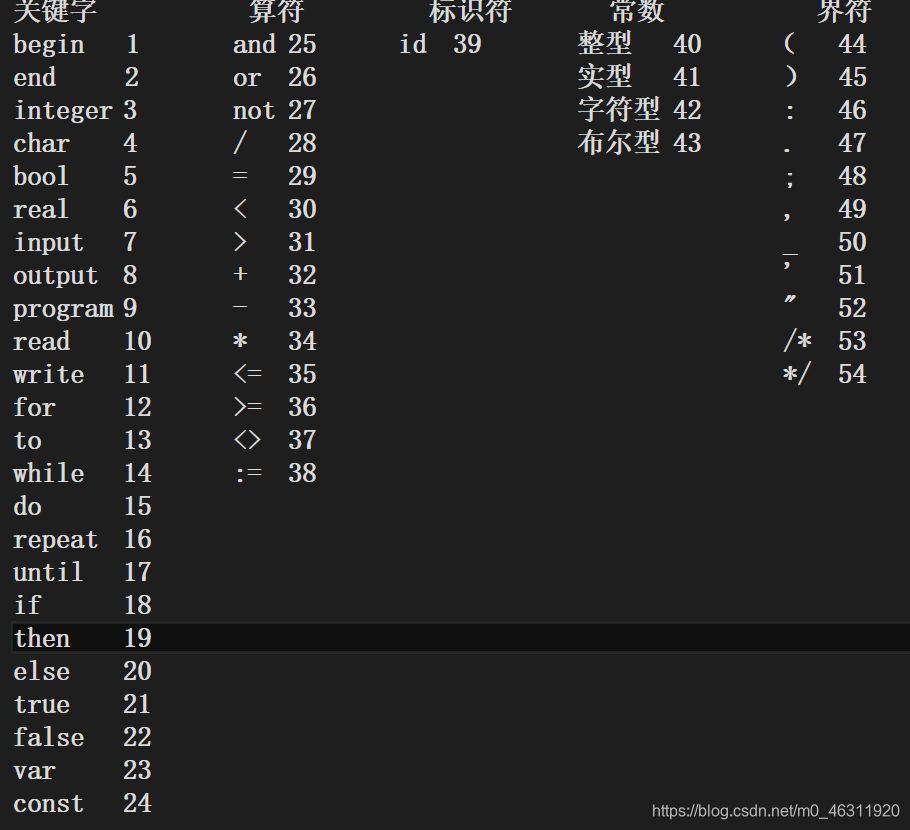Click the '<=' operator entry
Image resolution: width=910 pixels, height=830 pixels.
point(248,374)
